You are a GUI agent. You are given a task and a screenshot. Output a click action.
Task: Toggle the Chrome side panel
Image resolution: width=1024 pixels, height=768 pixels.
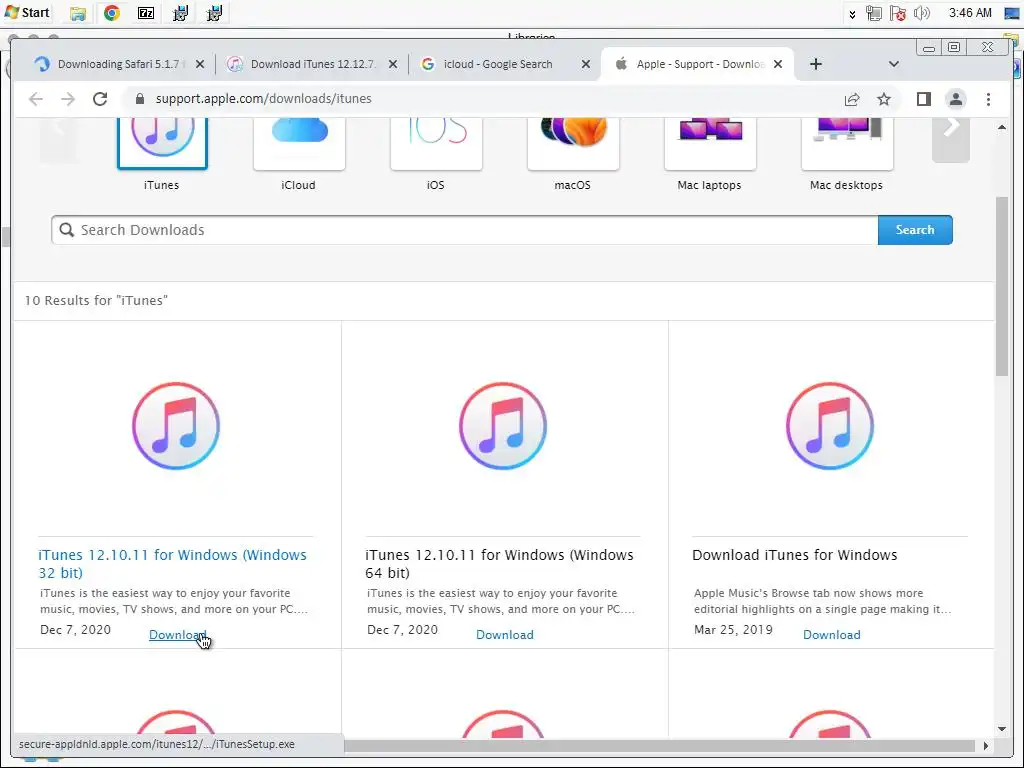tap(923, 99)
